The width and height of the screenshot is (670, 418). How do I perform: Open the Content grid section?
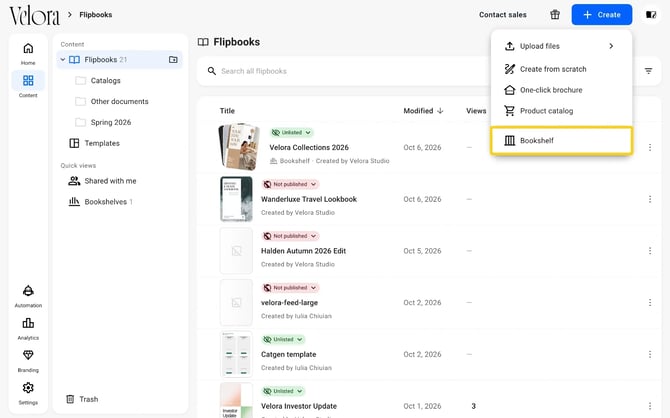point(28,85)
